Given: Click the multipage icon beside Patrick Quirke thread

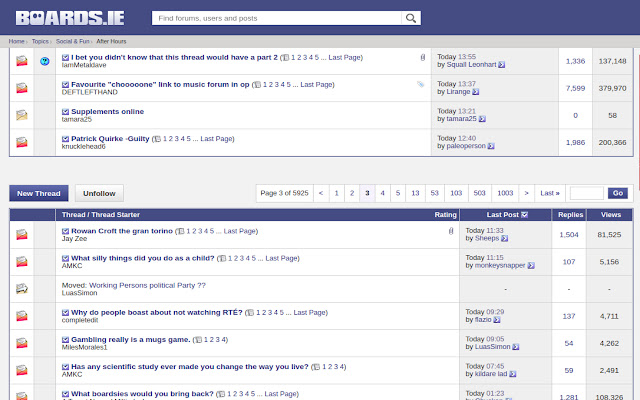Looking at the screenshot, I should pyautogui.click(x=157, y=139).
